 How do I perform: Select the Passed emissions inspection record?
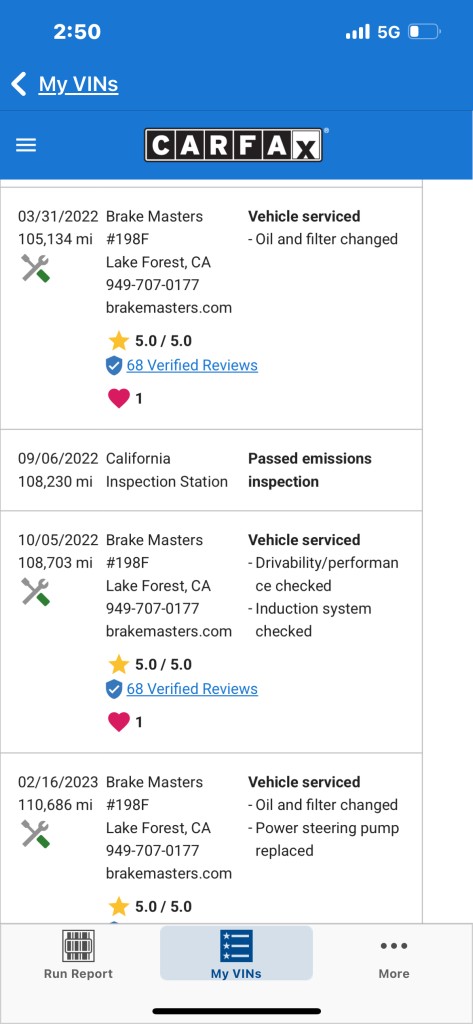click(x=211, y=470)
